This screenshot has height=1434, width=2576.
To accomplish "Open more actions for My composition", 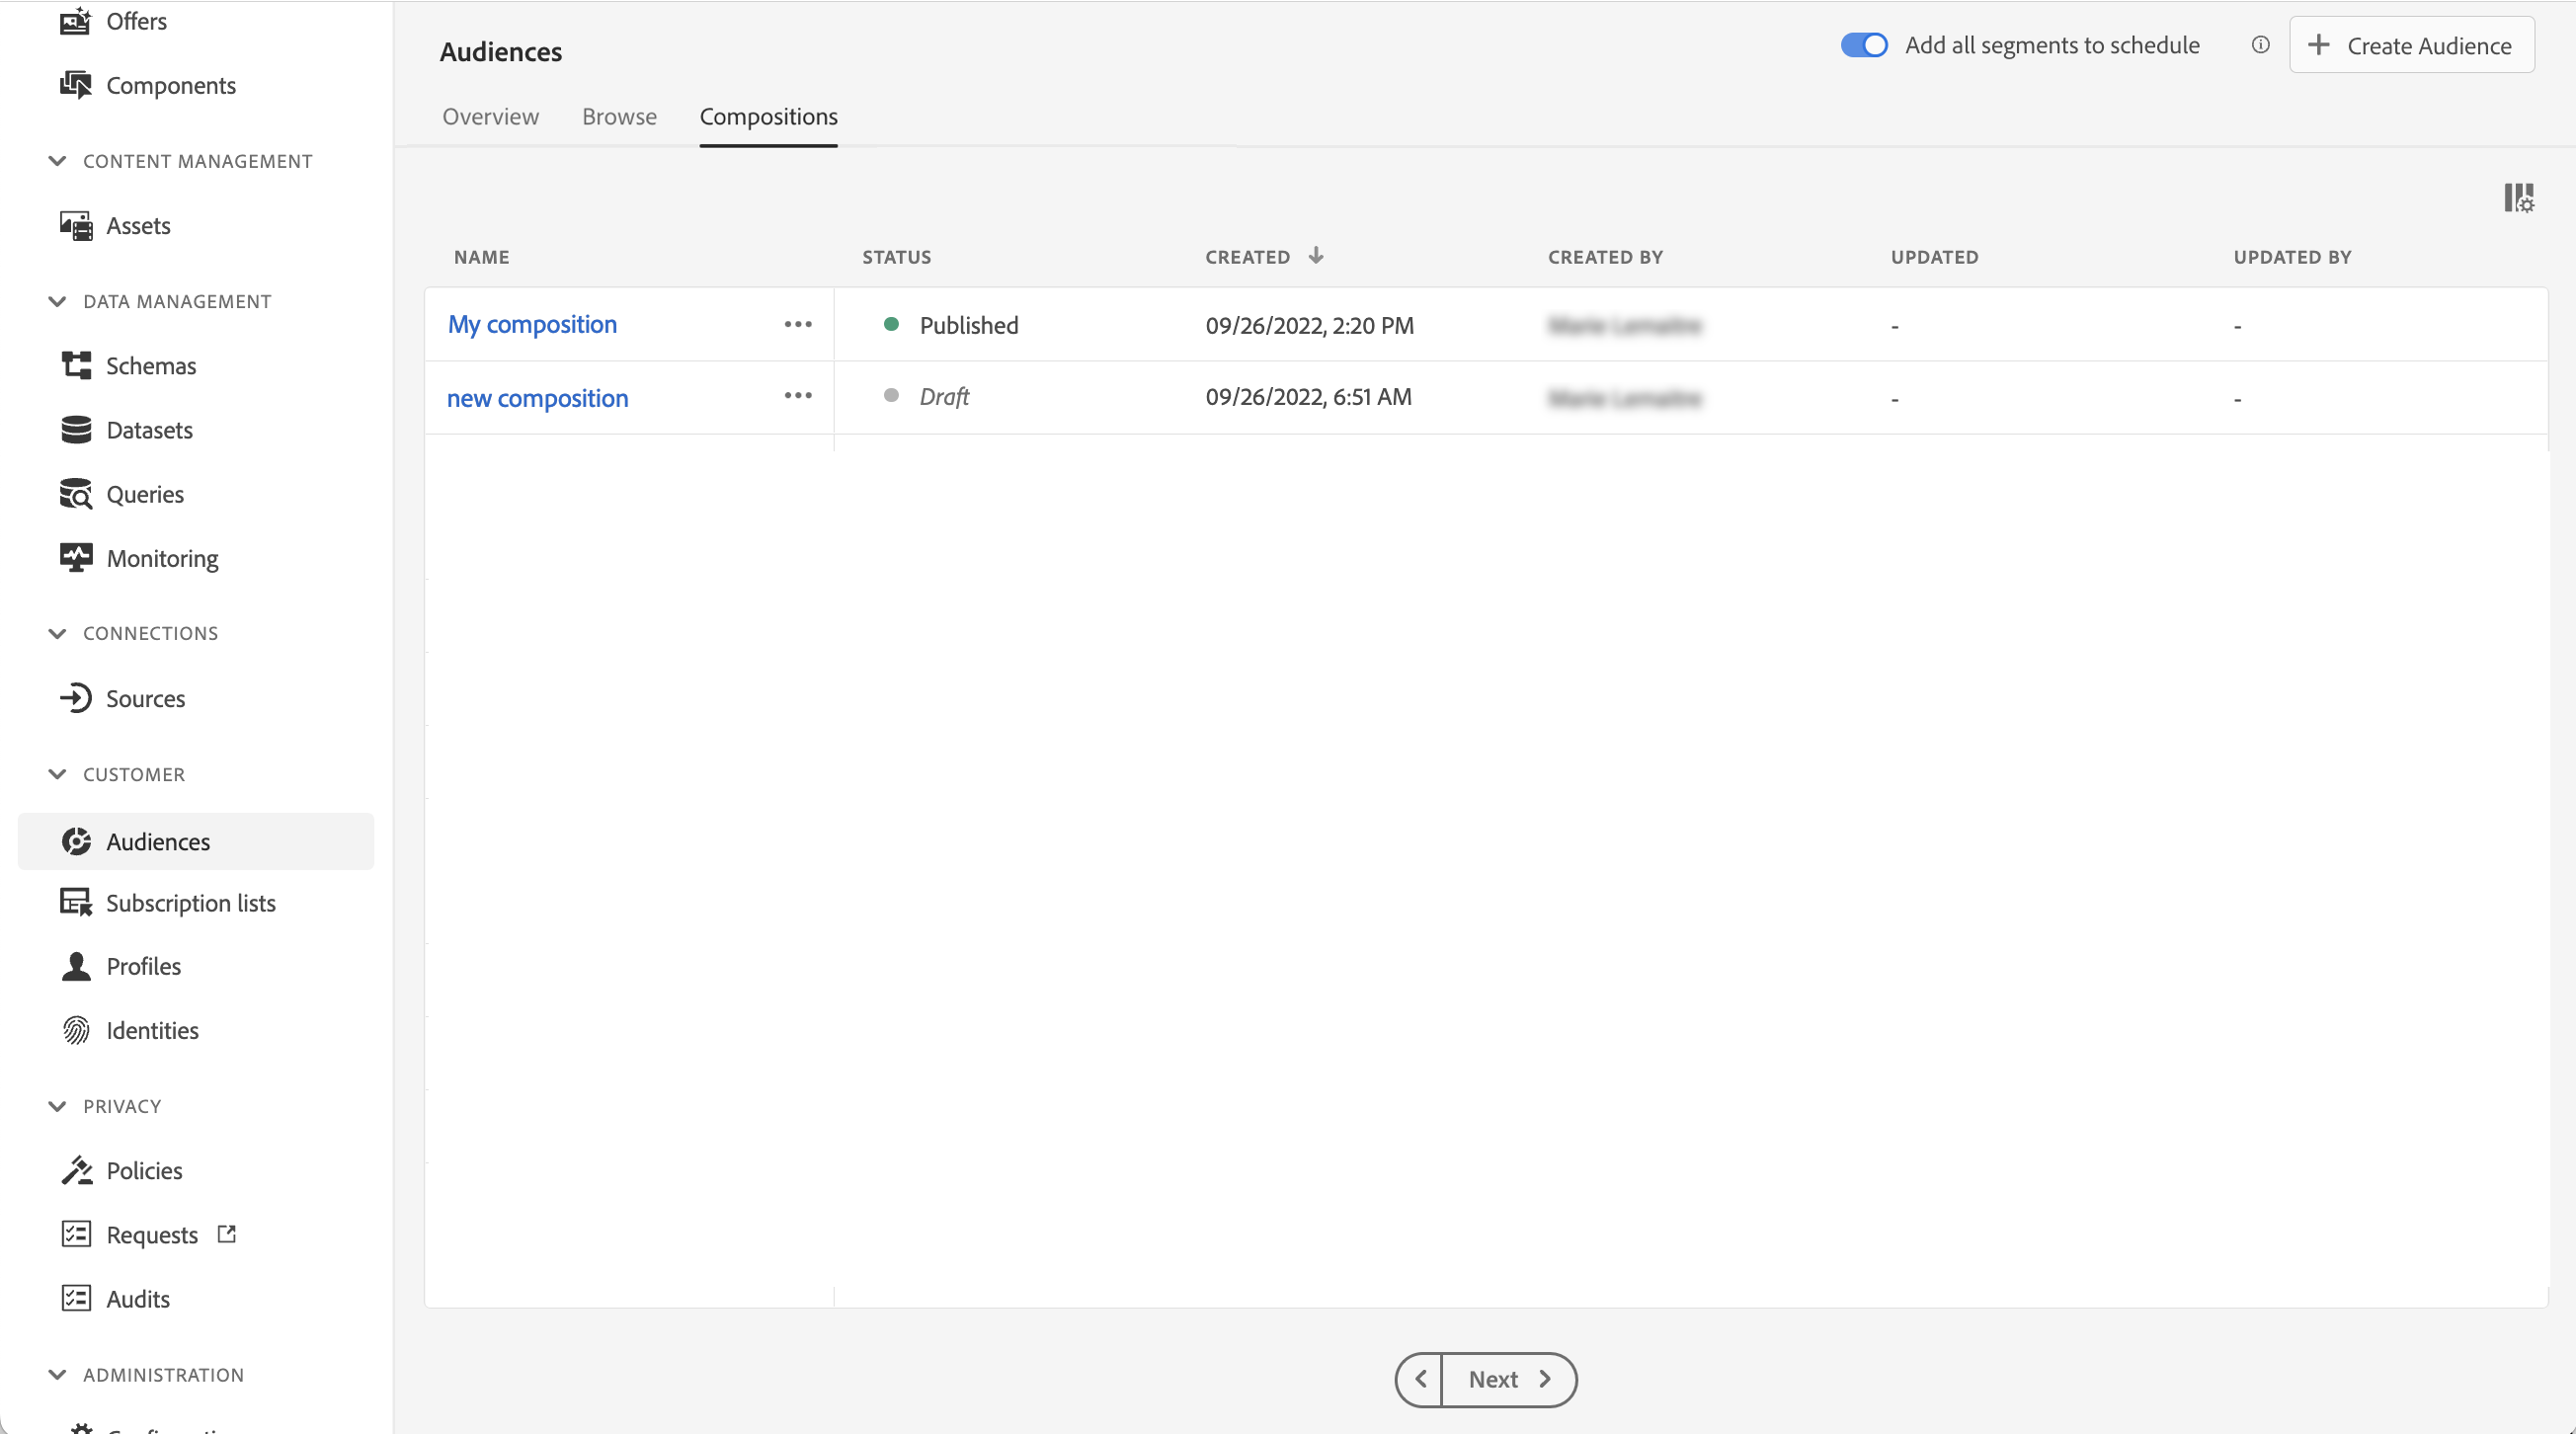I will click(797, 324).
